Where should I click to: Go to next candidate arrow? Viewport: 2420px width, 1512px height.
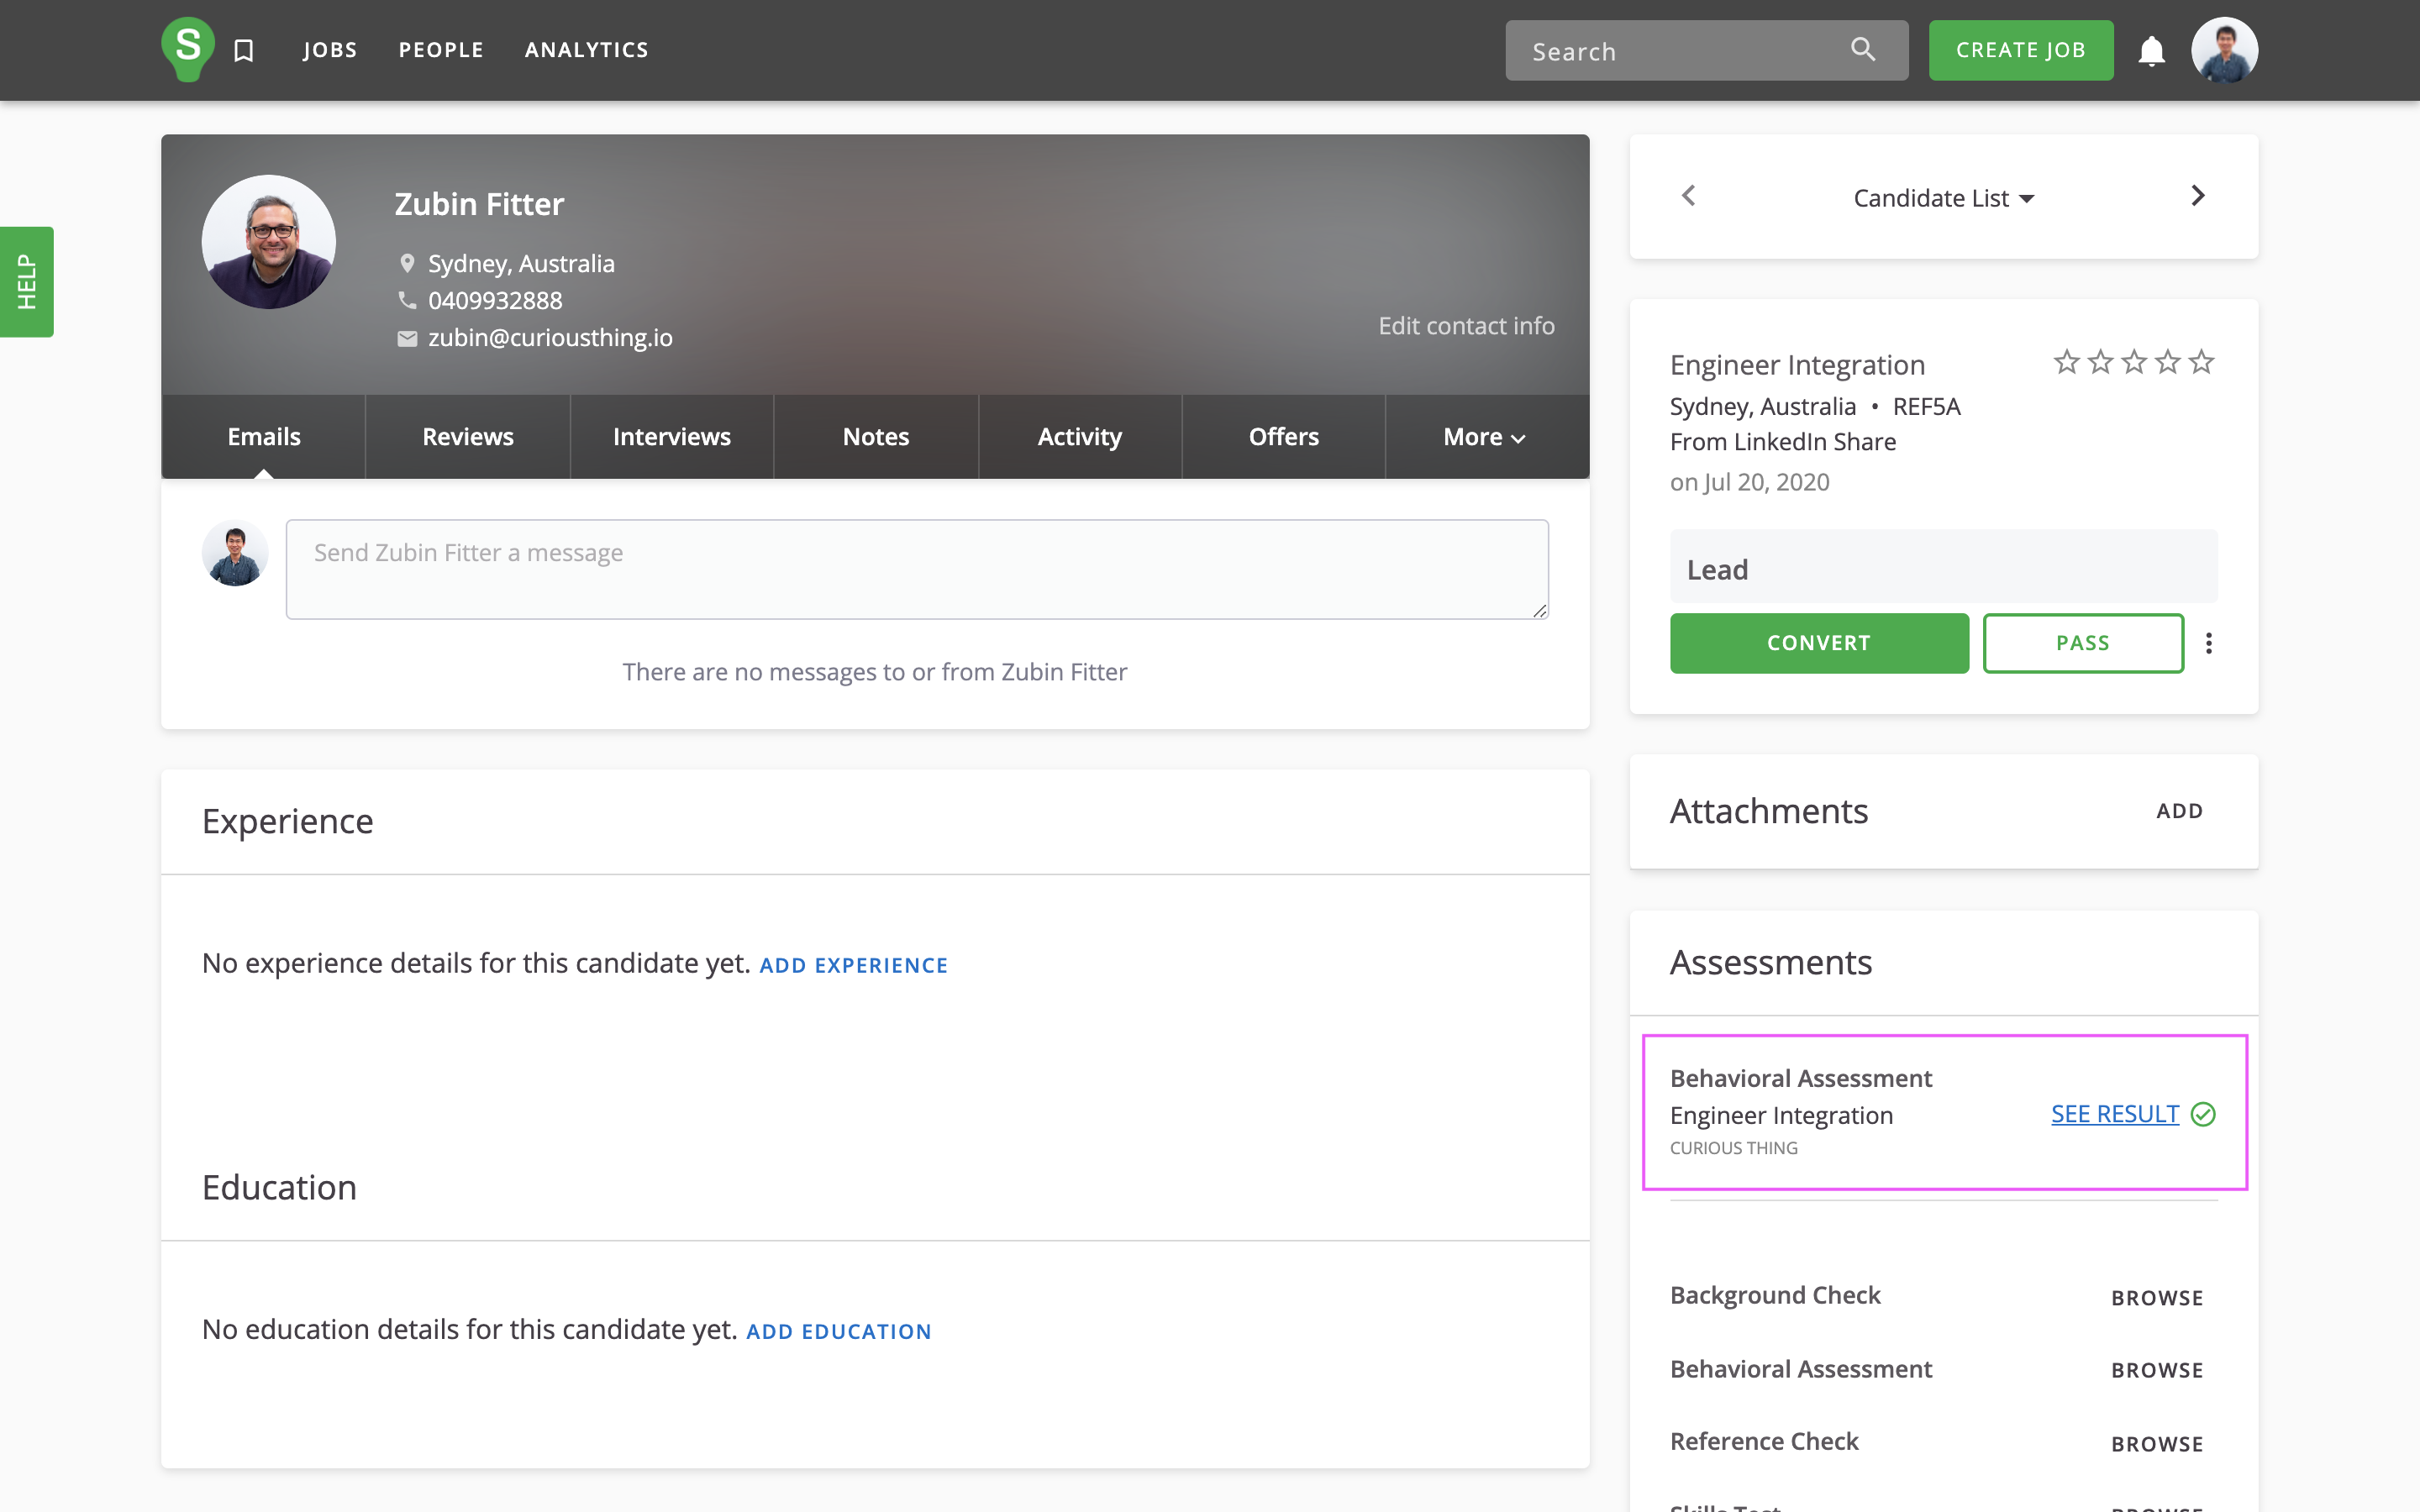(x=2197, y=196)
